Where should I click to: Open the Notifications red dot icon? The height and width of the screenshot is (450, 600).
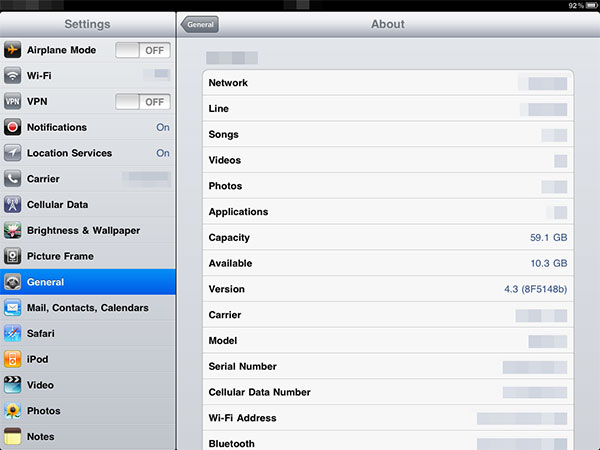tap(12, 127)
